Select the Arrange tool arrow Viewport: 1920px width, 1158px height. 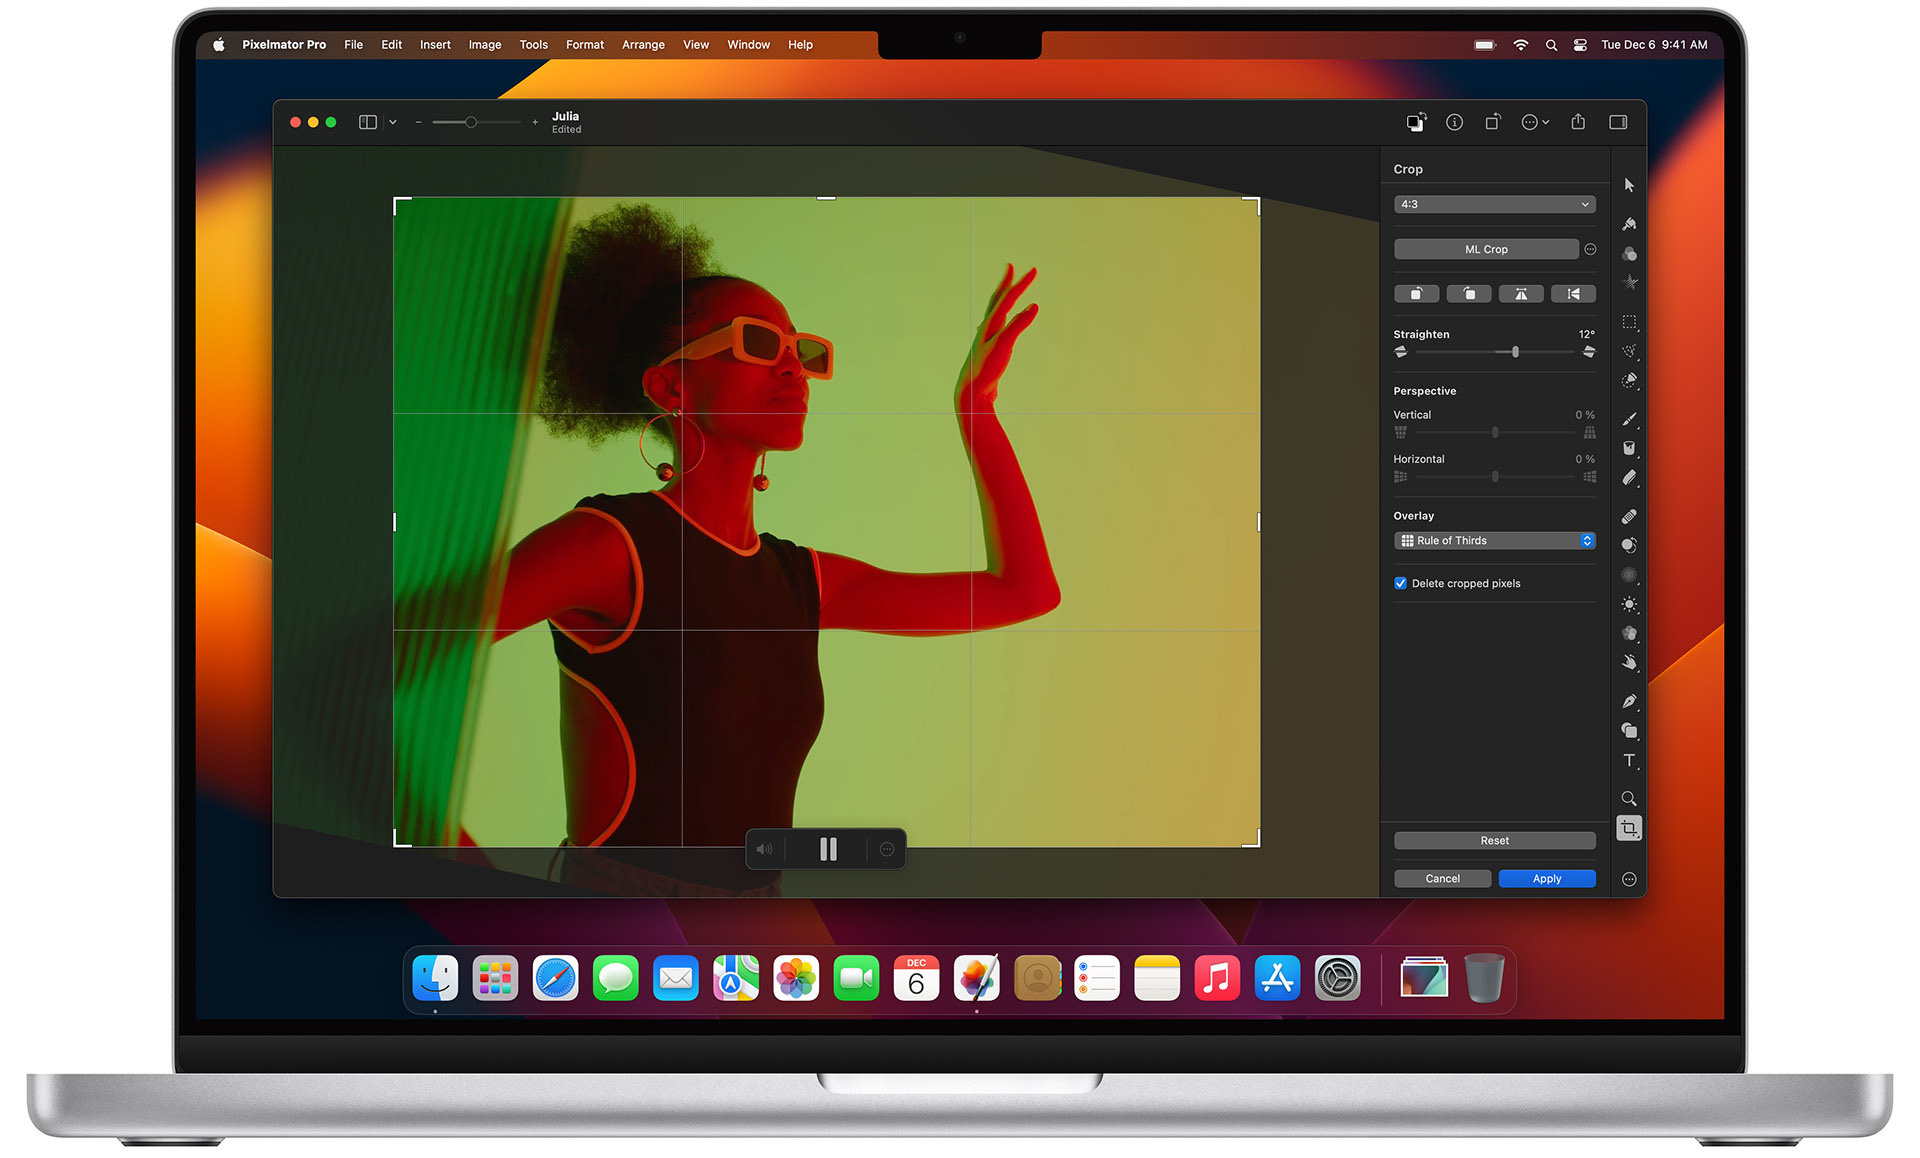1629,184
